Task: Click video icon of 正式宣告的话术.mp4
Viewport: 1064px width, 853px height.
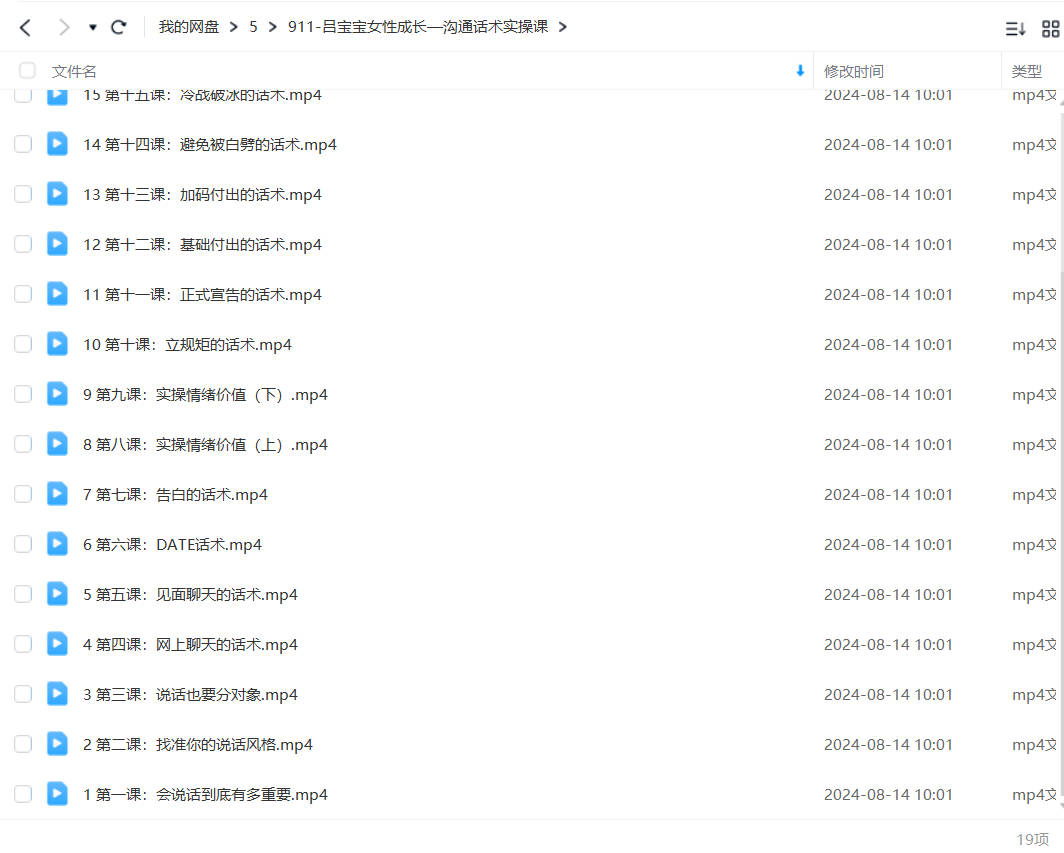Action: pos(57,294)
